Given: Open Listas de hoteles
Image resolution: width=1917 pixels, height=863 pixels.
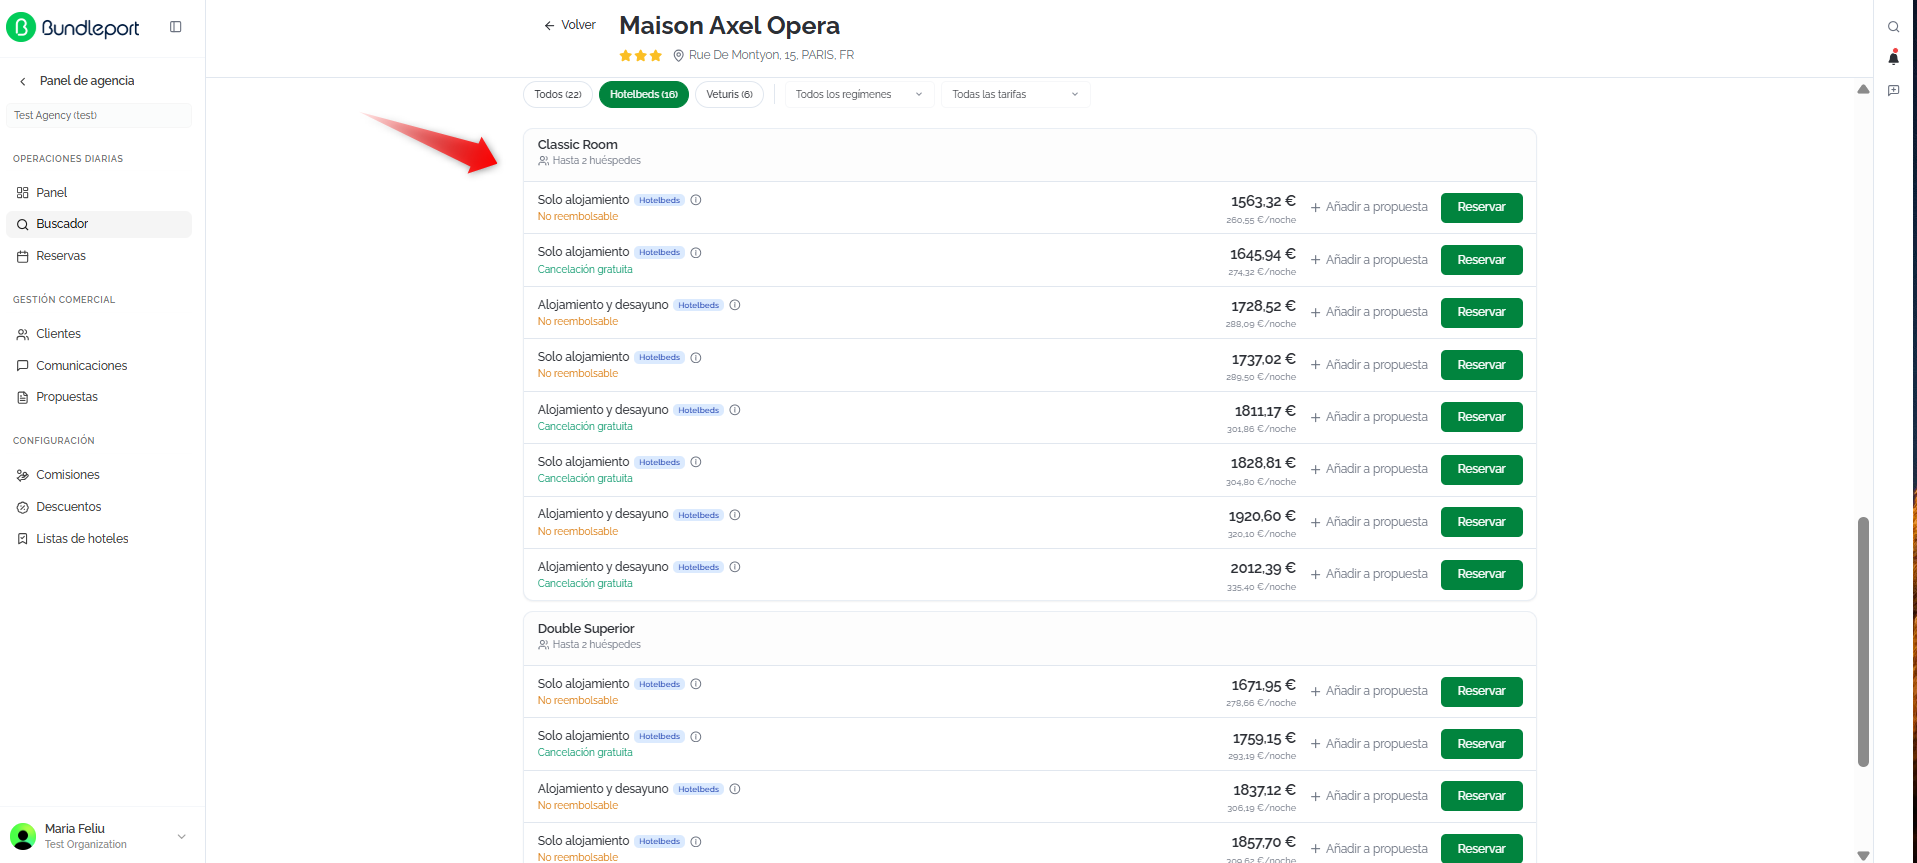Looking at the screenshot, I should coord(98,539).
